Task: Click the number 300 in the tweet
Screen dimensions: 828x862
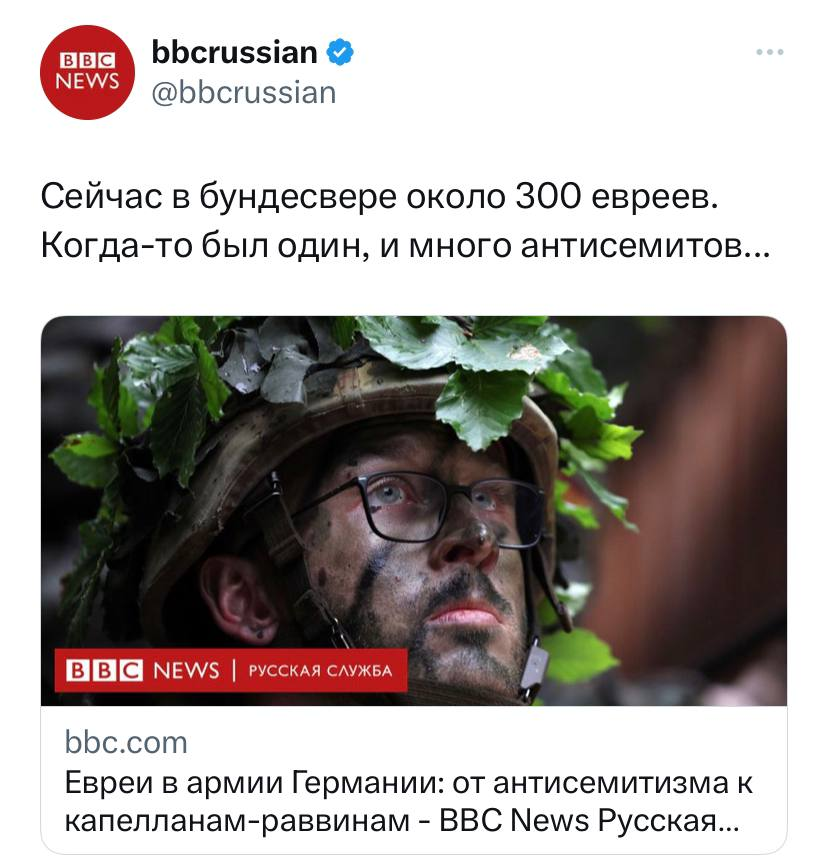Action: (548, 196)
